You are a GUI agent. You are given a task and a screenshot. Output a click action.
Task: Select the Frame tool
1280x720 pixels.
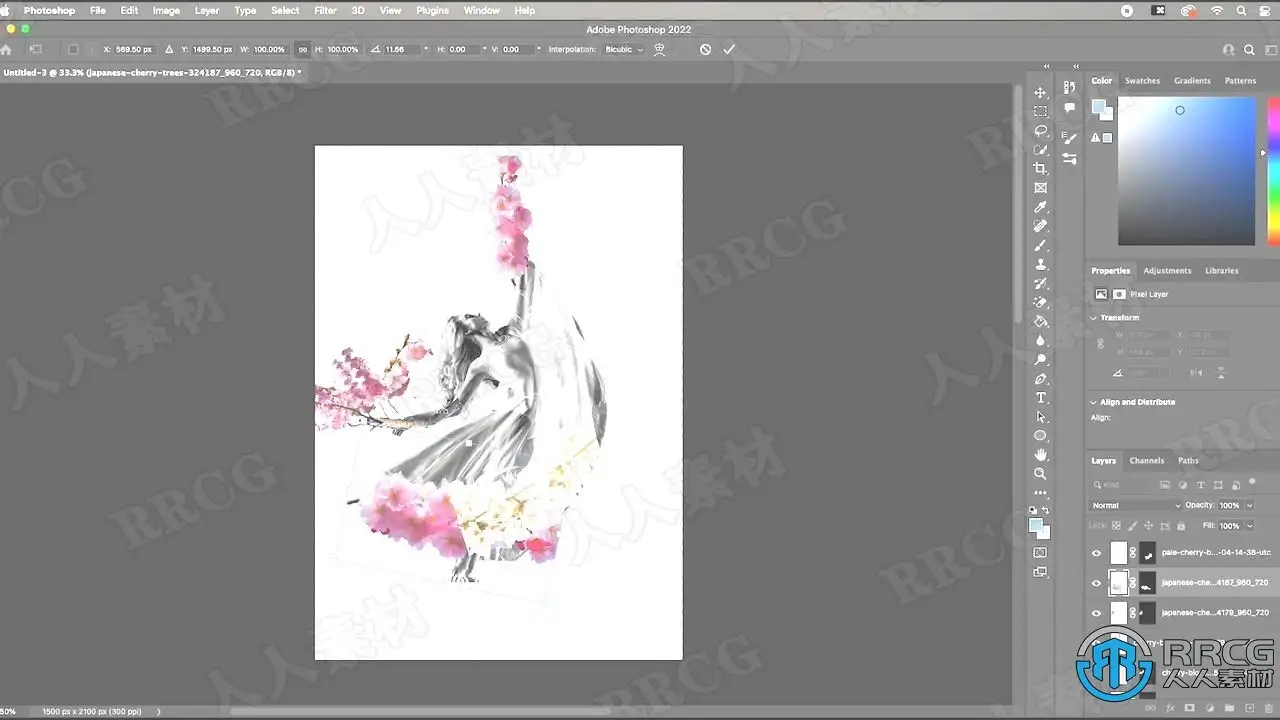pos(1041,188)
